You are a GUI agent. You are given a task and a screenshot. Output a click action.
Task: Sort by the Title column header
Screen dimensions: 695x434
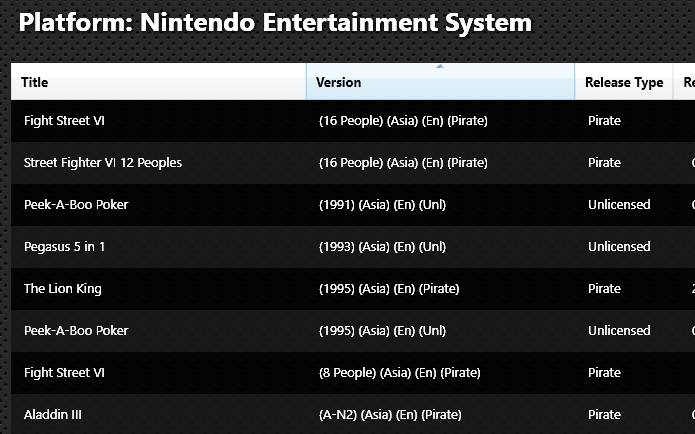coord(158,82)
